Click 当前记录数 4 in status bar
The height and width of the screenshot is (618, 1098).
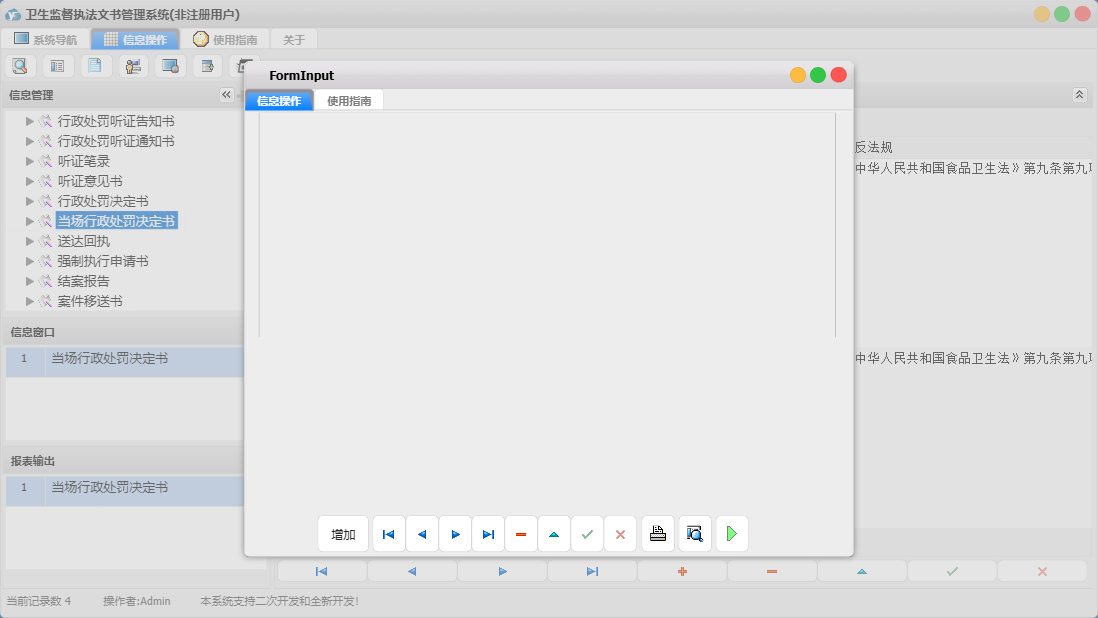39,601
